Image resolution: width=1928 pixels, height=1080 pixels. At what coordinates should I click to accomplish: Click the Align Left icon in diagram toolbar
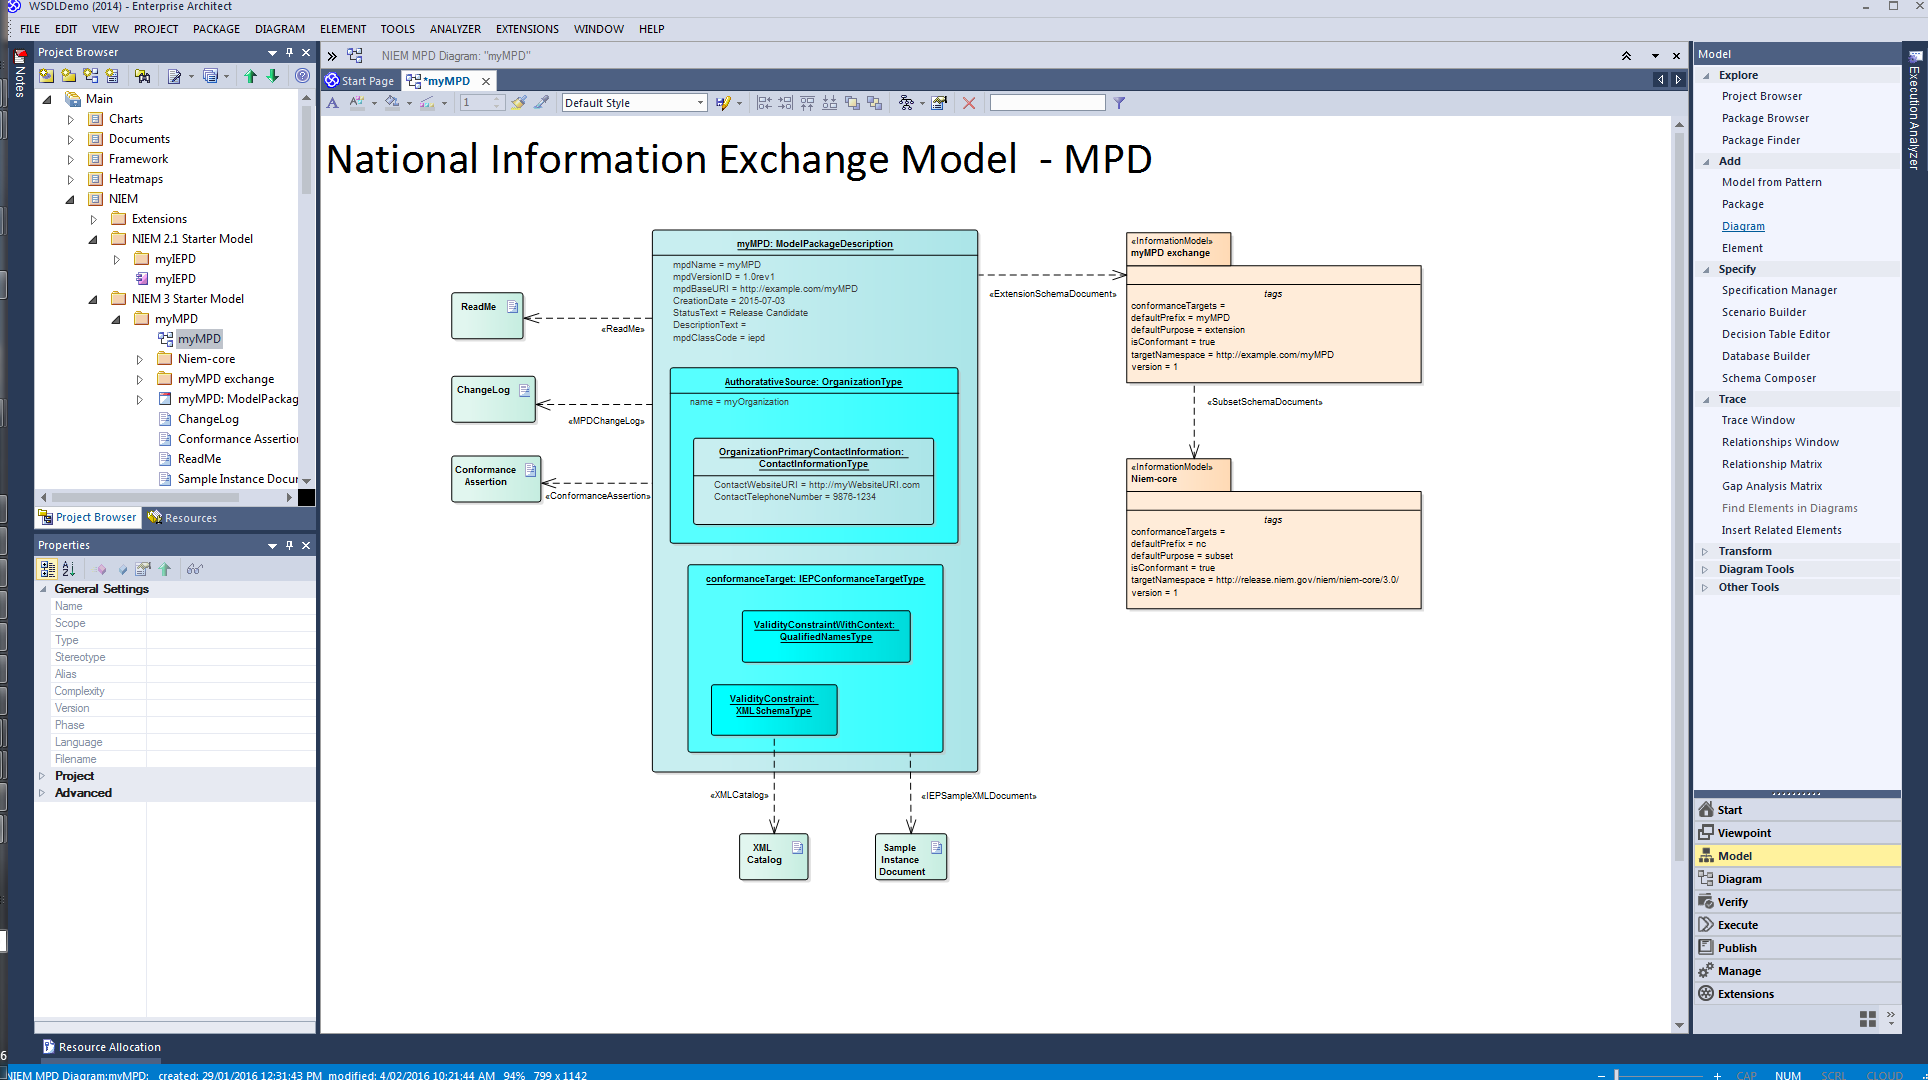pyautogui.click(x=764, y=103)
